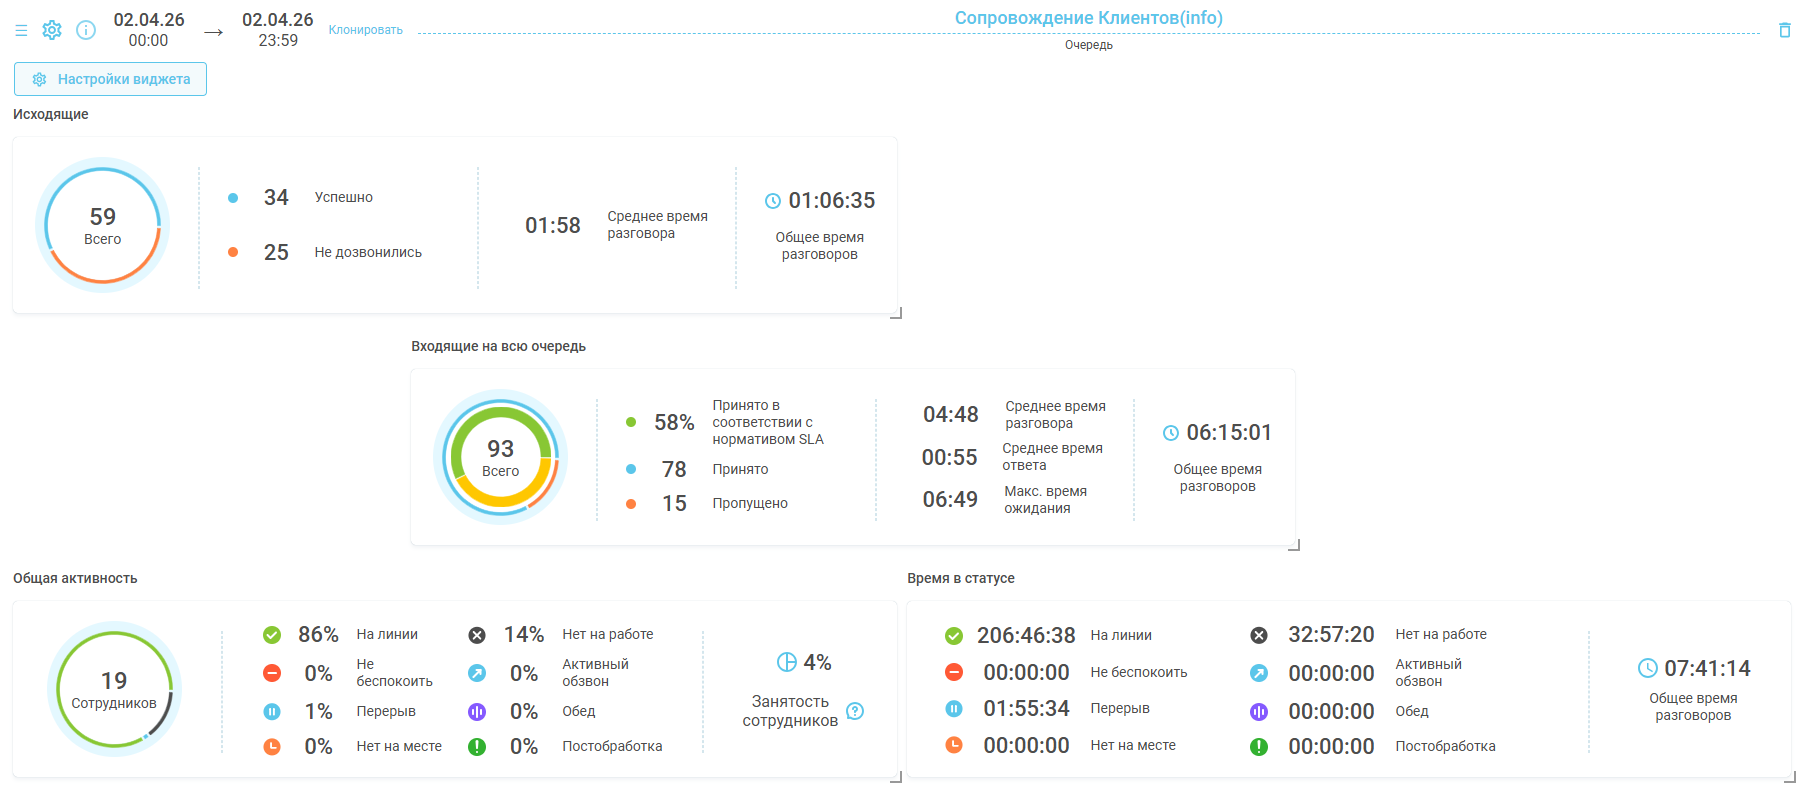Click the 93 Всего donut chart
Image resolution: width=1812 pixels, height=793 pixels.
[x=500, y=457]
